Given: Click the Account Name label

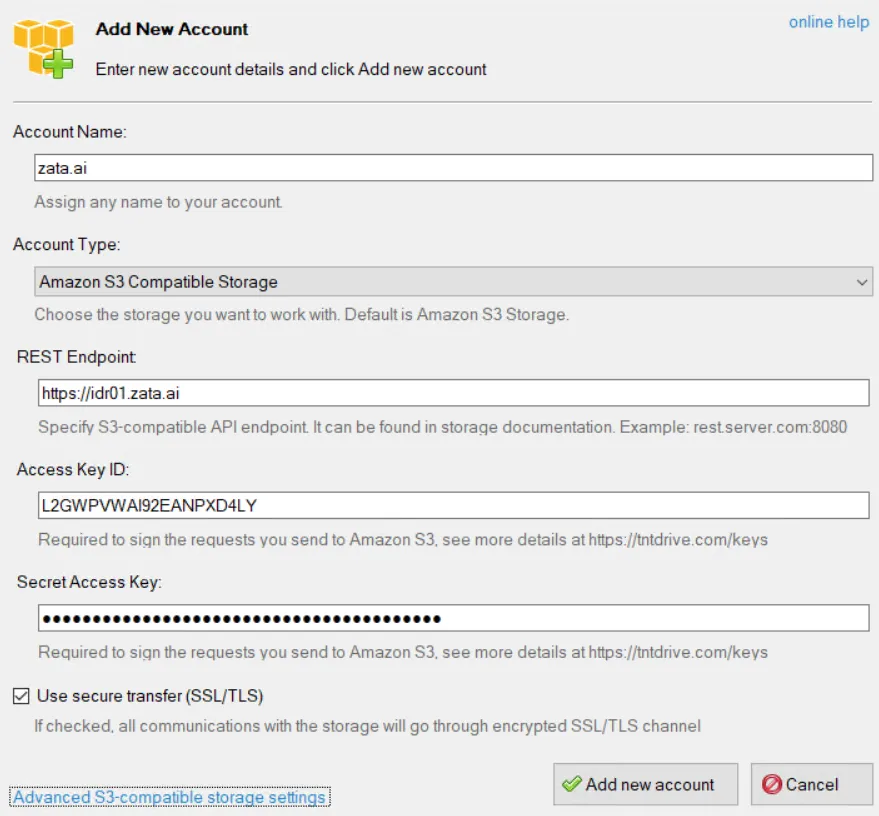Looking at the screenshot, I should (x=70, y=132).
